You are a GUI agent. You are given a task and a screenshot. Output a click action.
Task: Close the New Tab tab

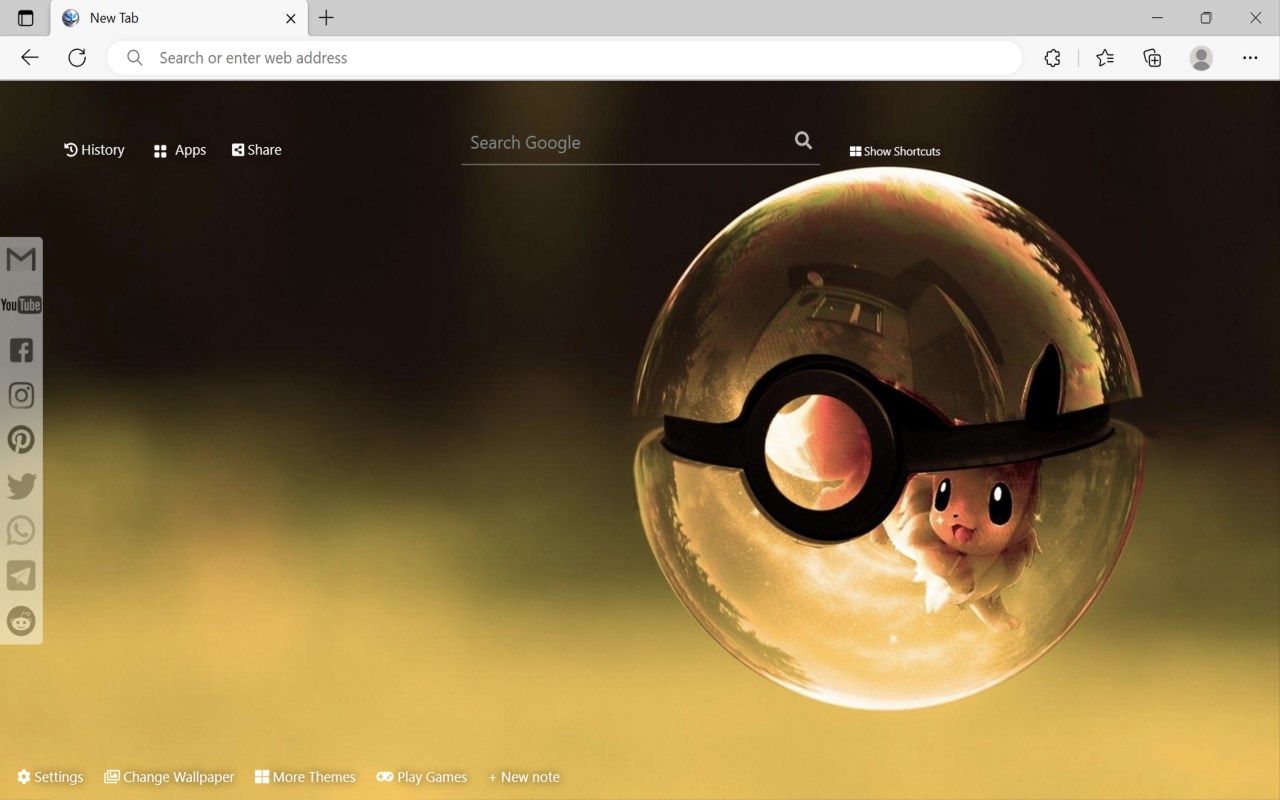tap(291, 18)
